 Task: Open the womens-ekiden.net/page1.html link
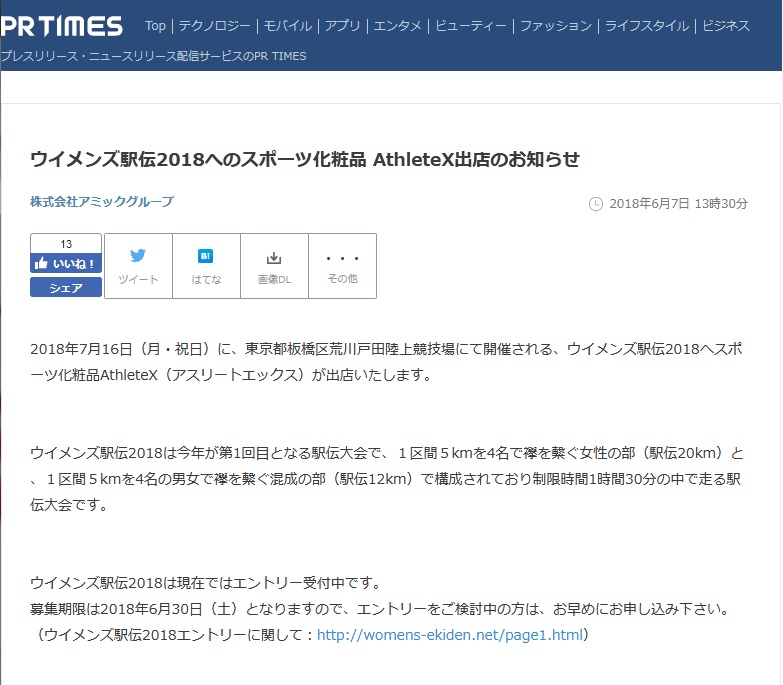pyautogui.click(x=450, y=635)
